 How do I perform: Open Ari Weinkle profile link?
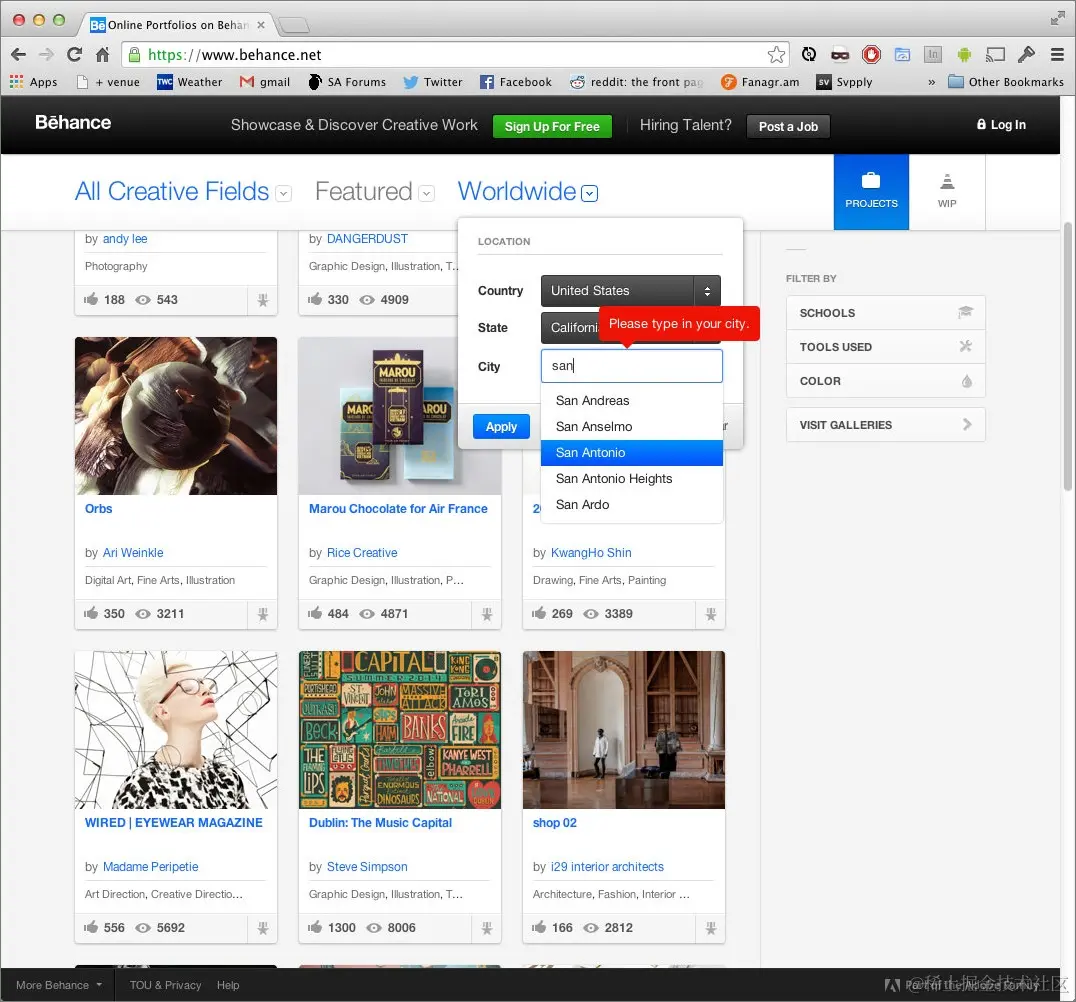pyautogui.click(x=133, y=552)
